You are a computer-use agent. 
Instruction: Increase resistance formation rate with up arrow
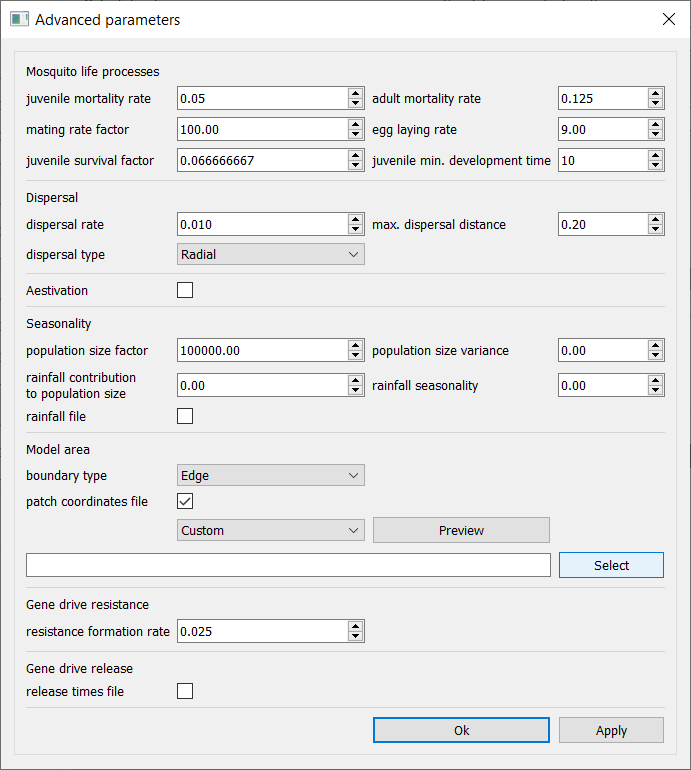[x=356, y=626]
